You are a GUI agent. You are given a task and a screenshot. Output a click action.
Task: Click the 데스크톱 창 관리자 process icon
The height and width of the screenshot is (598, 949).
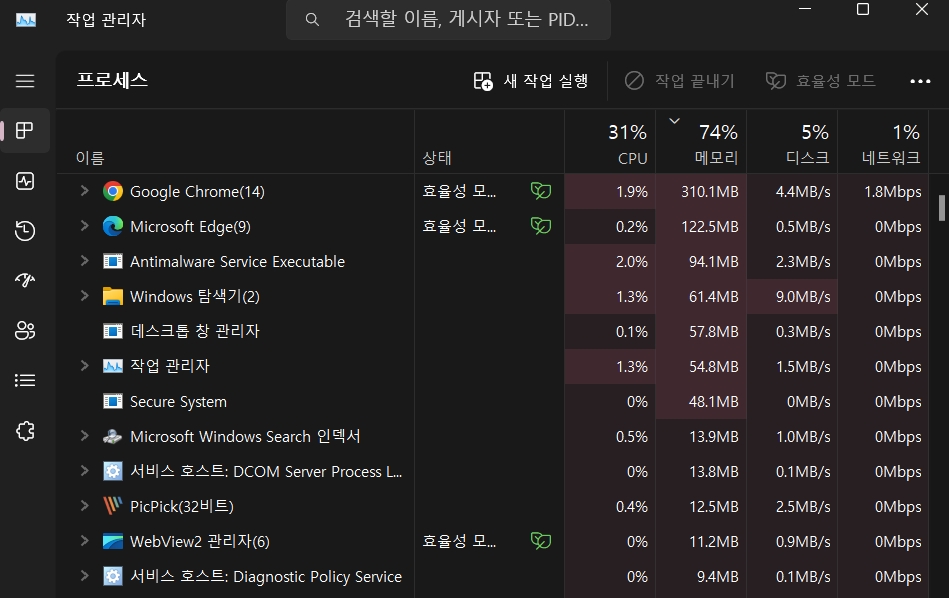click(x=113, y=331)
